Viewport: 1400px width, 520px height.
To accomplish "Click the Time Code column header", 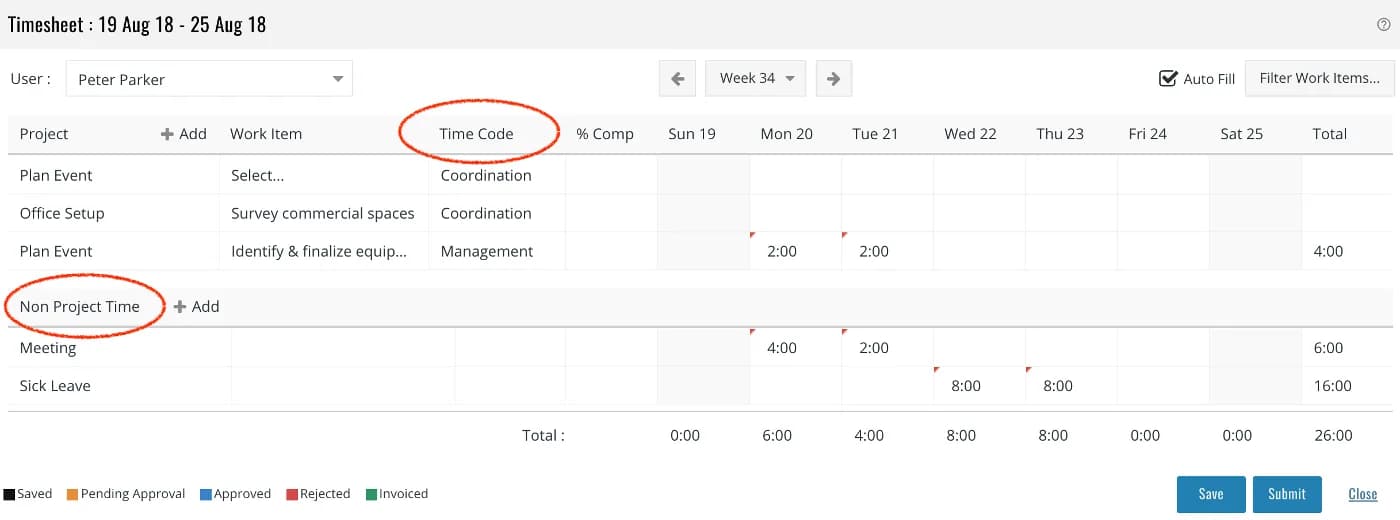I will point(476,134).
